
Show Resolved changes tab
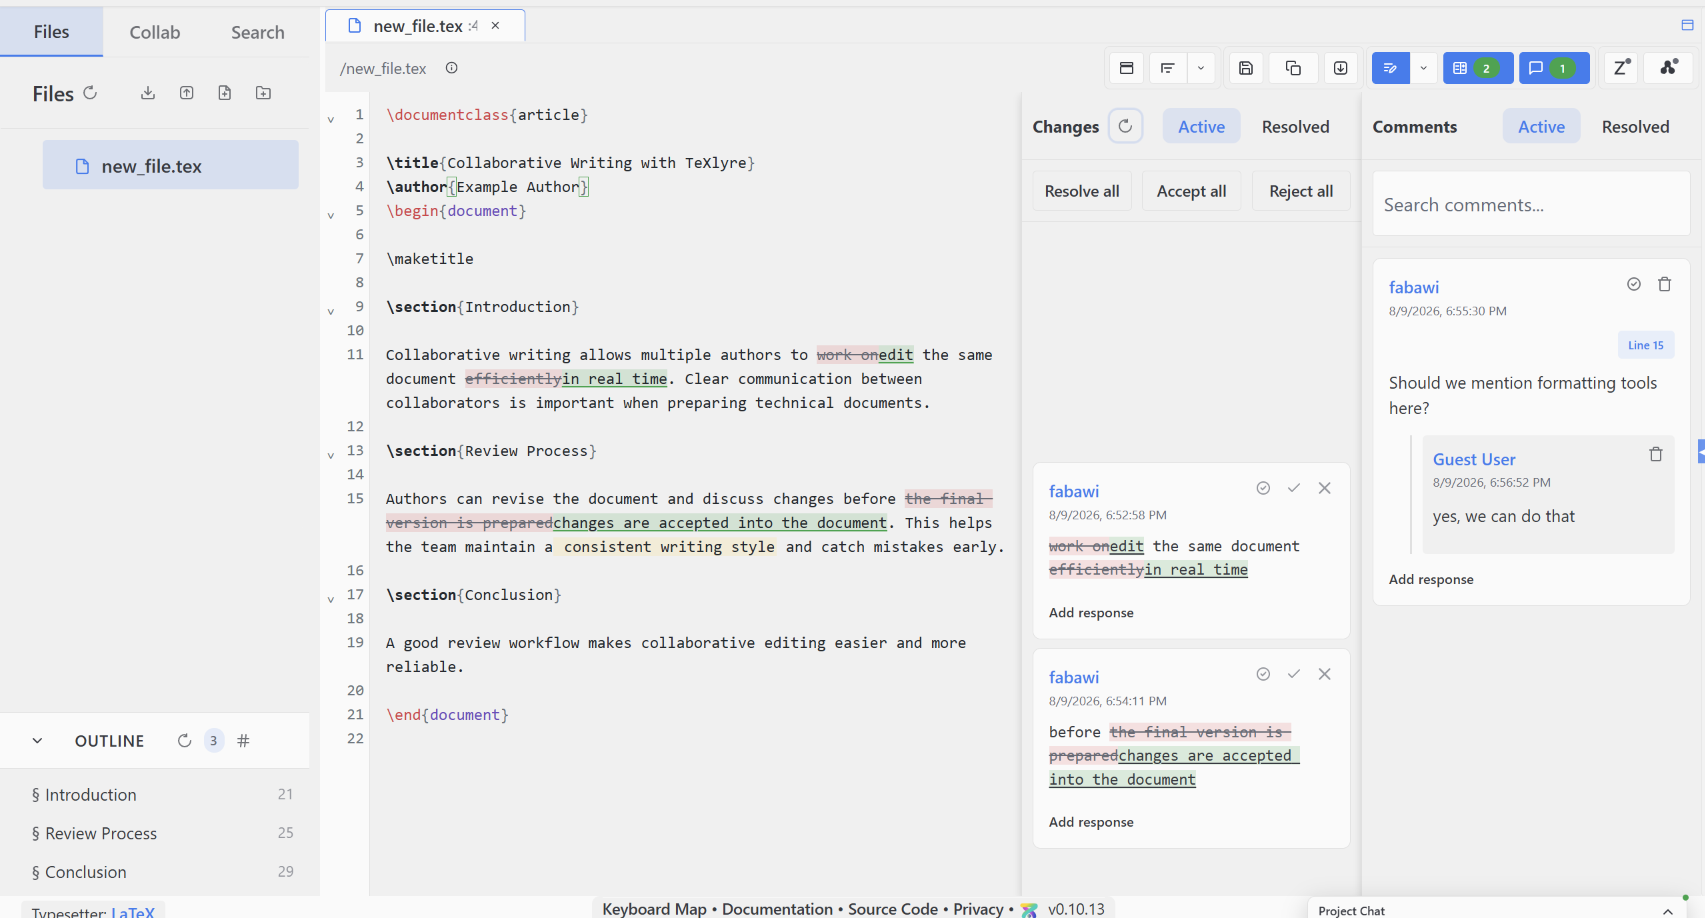click(1295, 127)
